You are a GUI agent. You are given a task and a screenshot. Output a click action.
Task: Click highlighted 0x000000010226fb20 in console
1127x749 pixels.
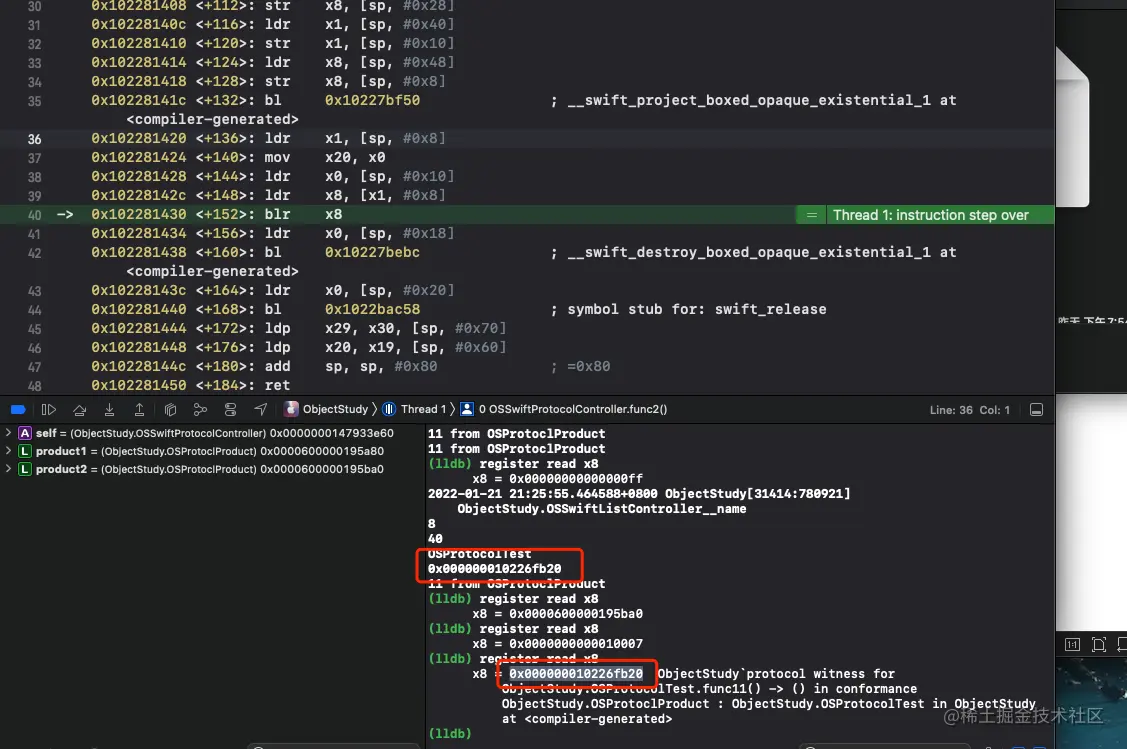pos(576,674)
